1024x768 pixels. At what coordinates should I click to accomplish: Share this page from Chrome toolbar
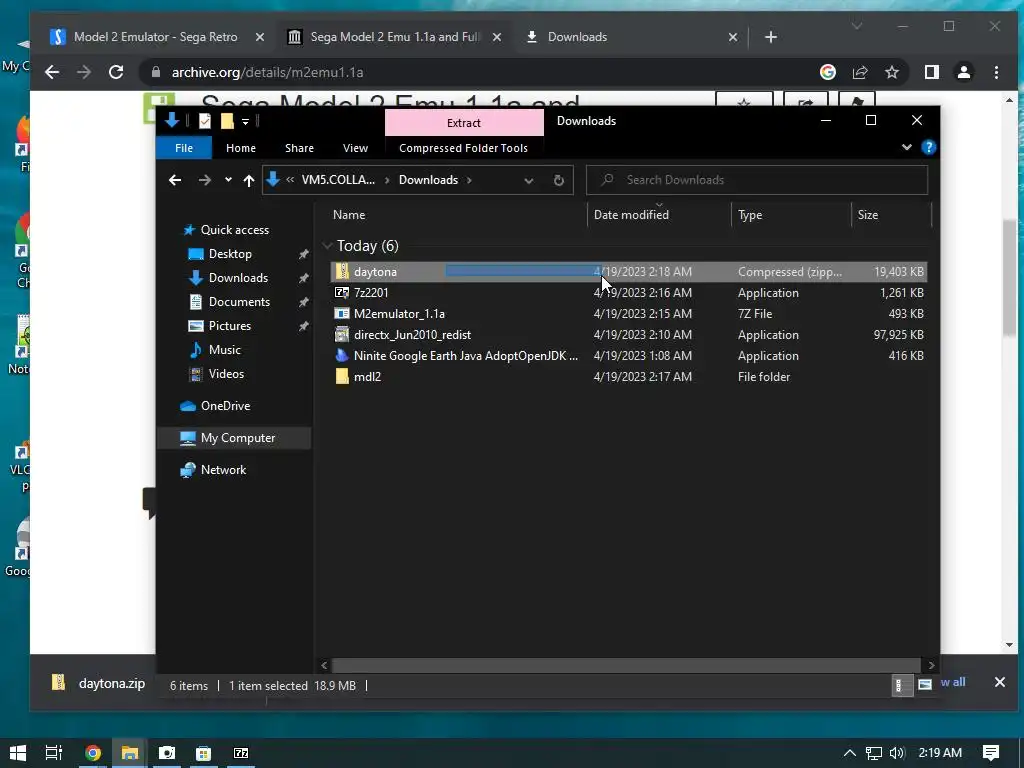click(860, 72)
